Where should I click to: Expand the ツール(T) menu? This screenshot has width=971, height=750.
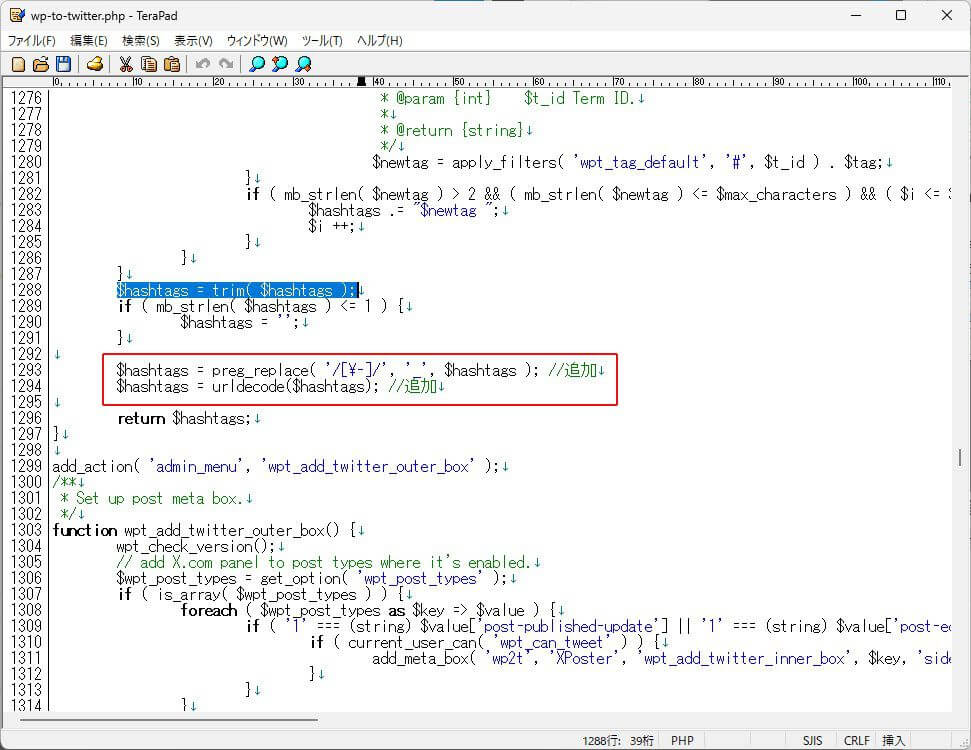tap(322, 41)
